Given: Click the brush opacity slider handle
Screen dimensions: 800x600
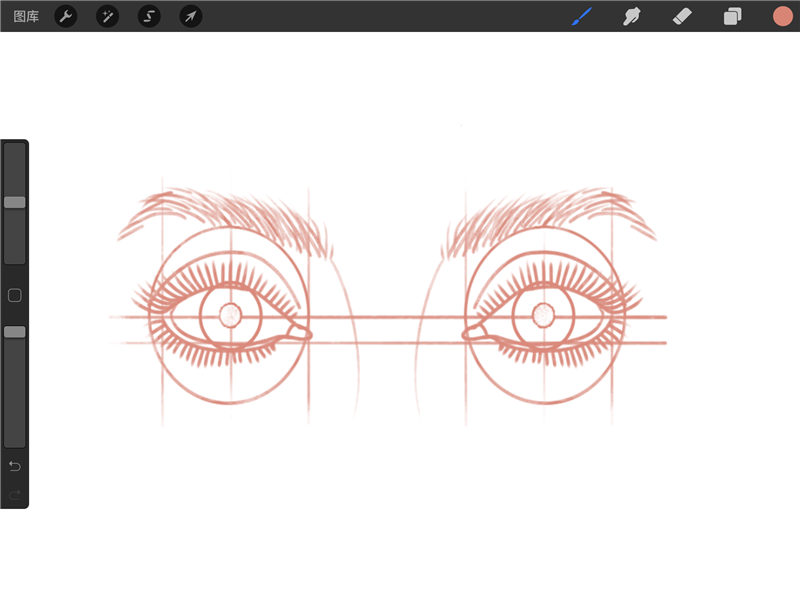Looking at the screenshot, I should pyautogui.click(x=15, y=332).
